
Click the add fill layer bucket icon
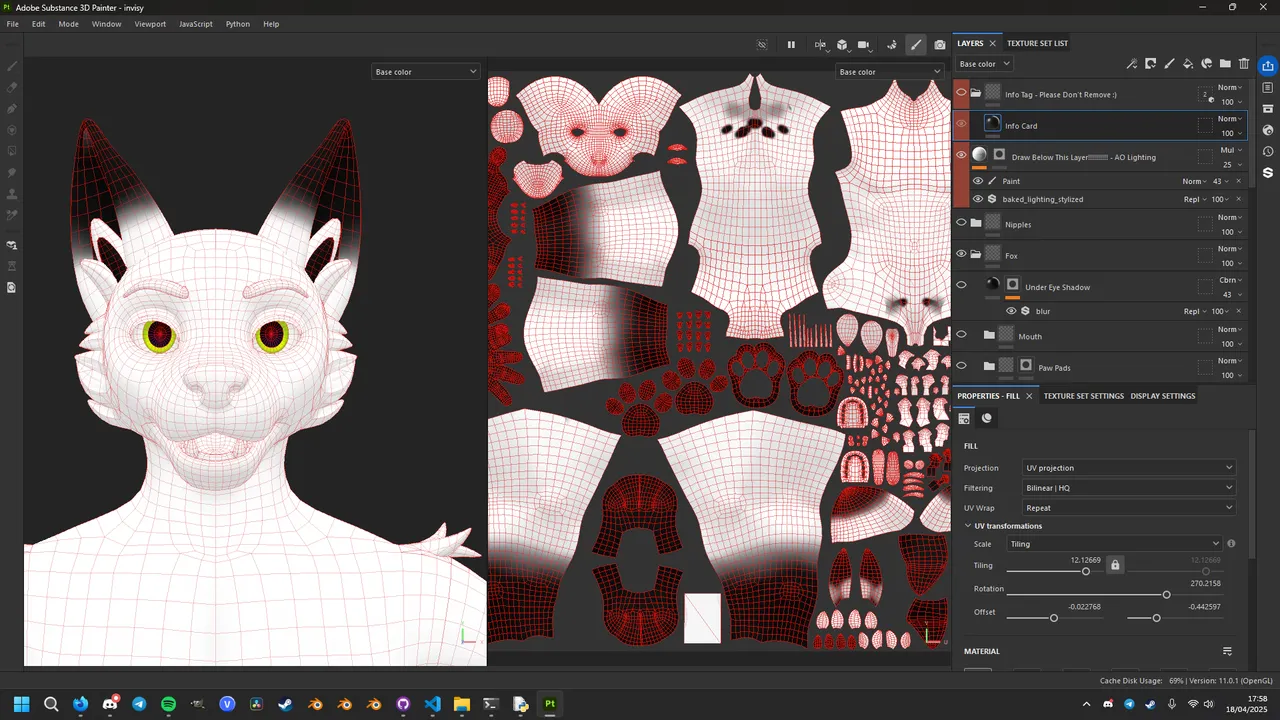(x=1188, y=64)
